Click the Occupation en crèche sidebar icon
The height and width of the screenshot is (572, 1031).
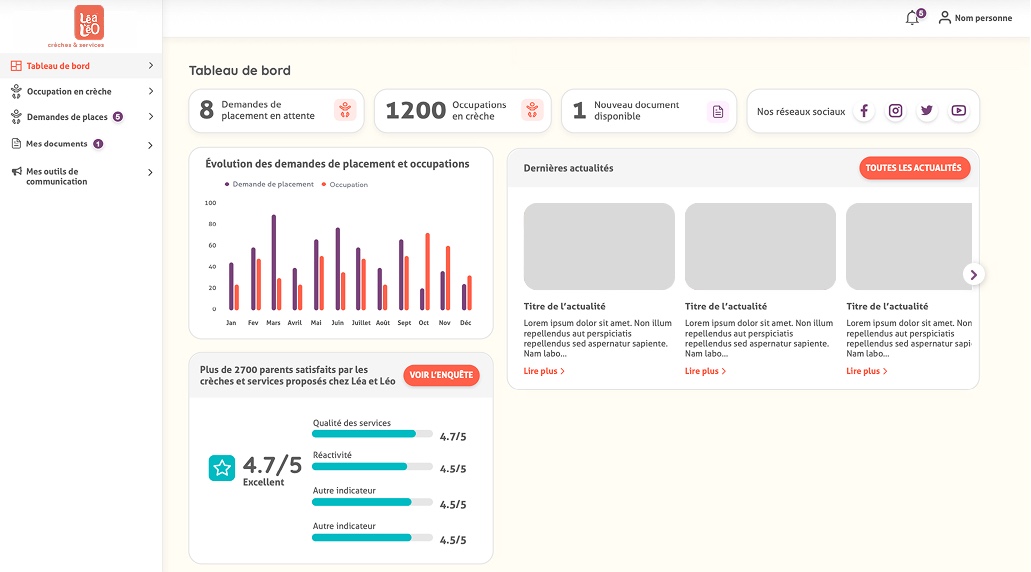[16, 91]
